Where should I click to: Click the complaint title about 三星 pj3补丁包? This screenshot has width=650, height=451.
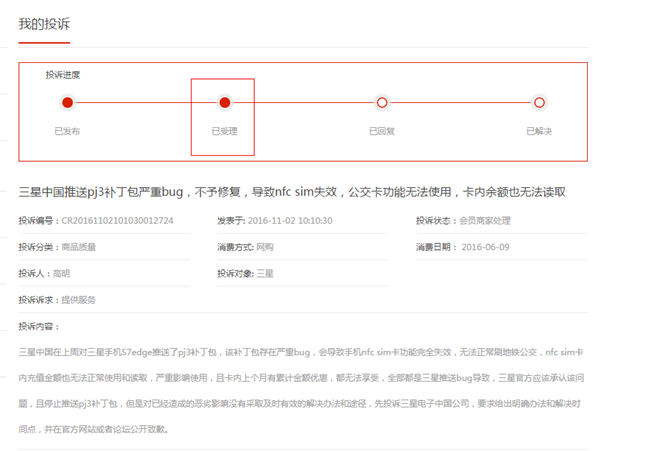click(292, 191)
